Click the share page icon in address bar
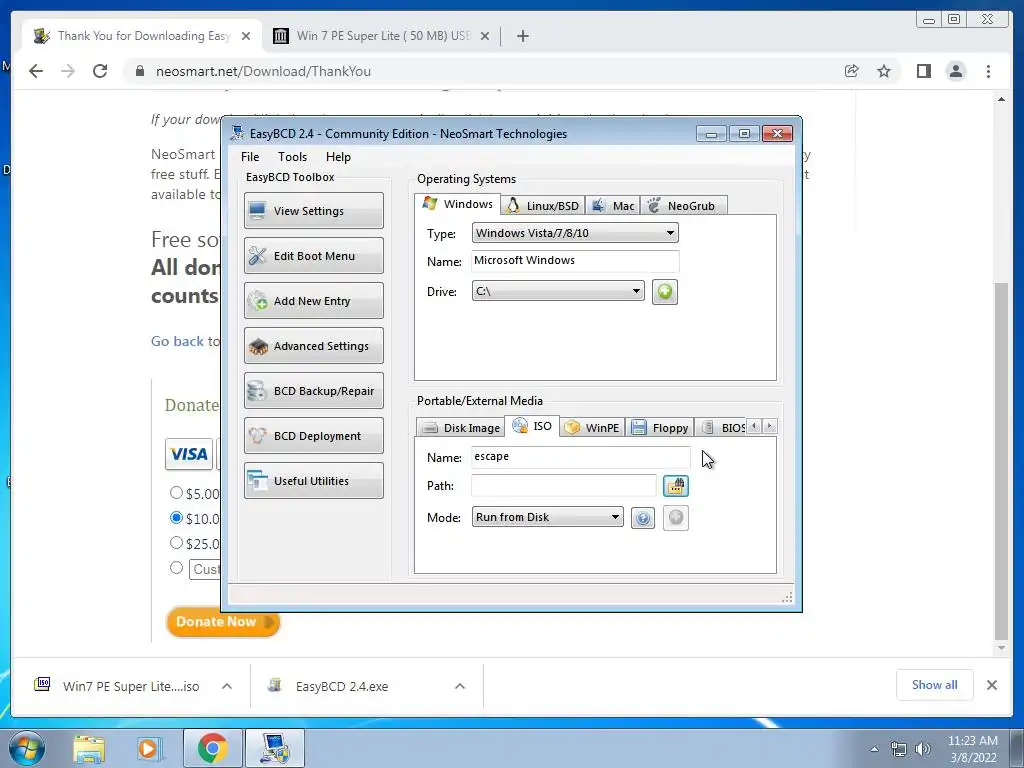This screenshot has width=1024, height=768. [x=851, y=71]
